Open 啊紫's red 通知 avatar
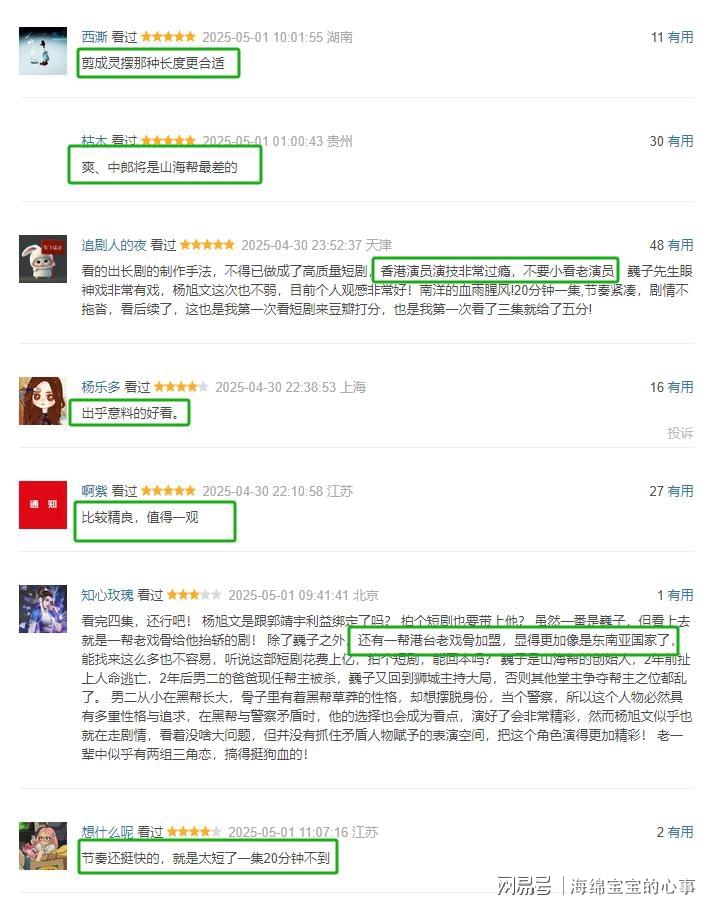 click(43, 505)
